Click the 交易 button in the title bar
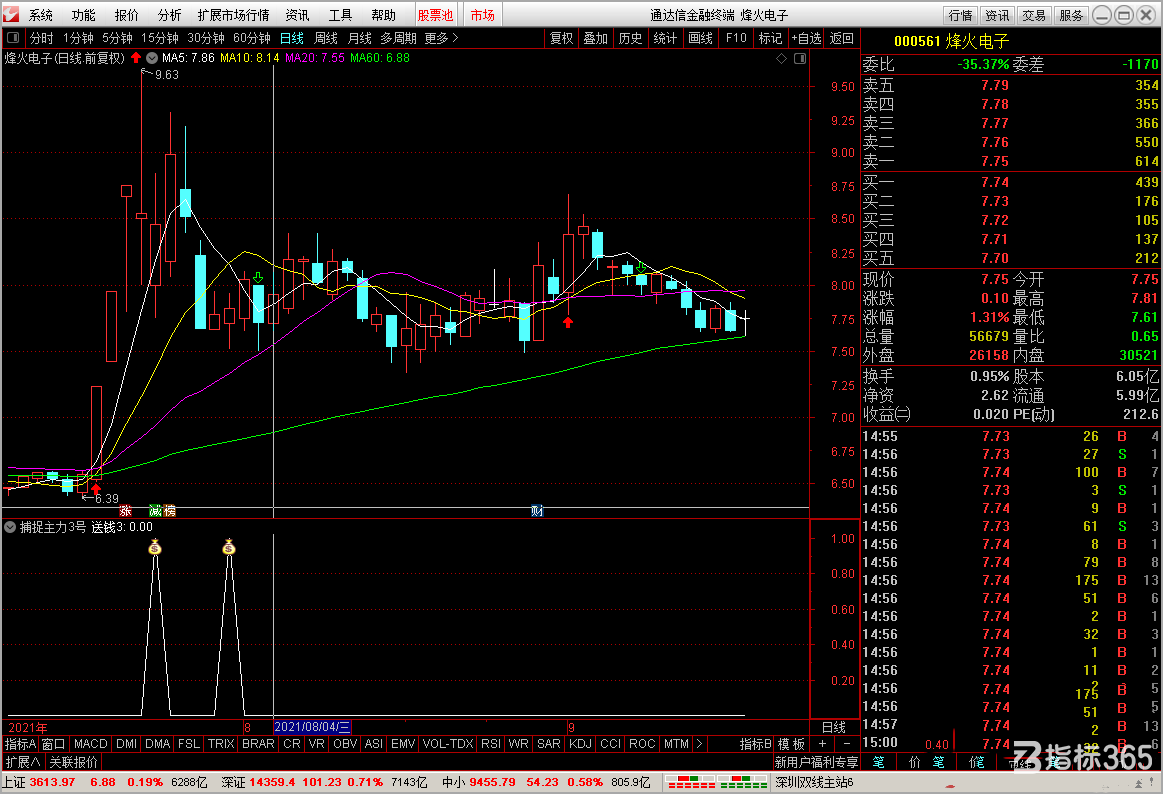The width and height of the screenshot is (1163, 794). pos(1034,15)
